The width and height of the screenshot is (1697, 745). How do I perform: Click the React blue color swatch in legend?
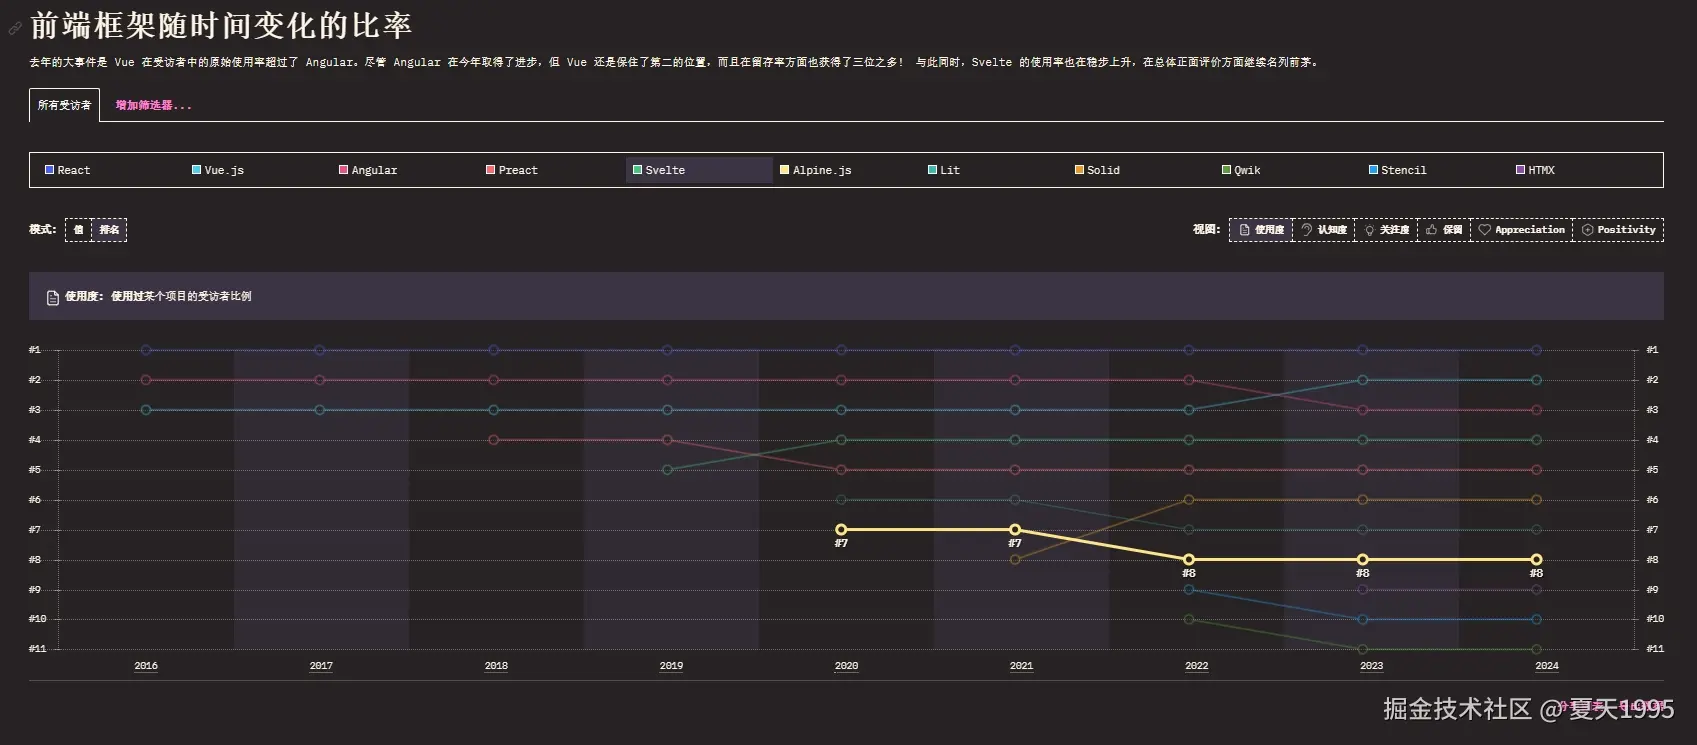tap(49, 170)
